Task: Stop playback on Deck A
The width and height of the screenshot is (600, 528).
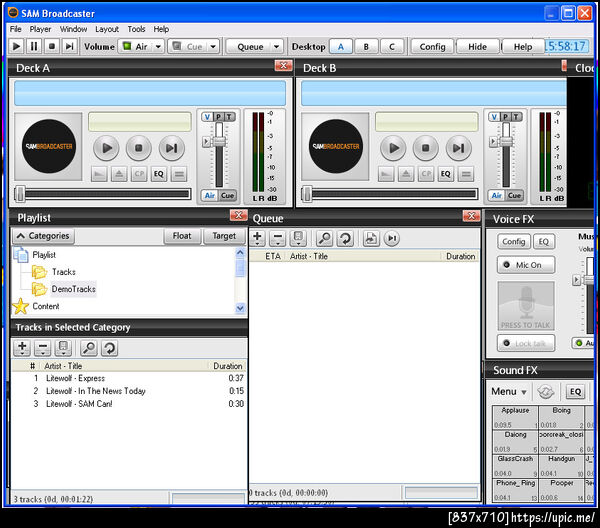Action: [139, 148]
